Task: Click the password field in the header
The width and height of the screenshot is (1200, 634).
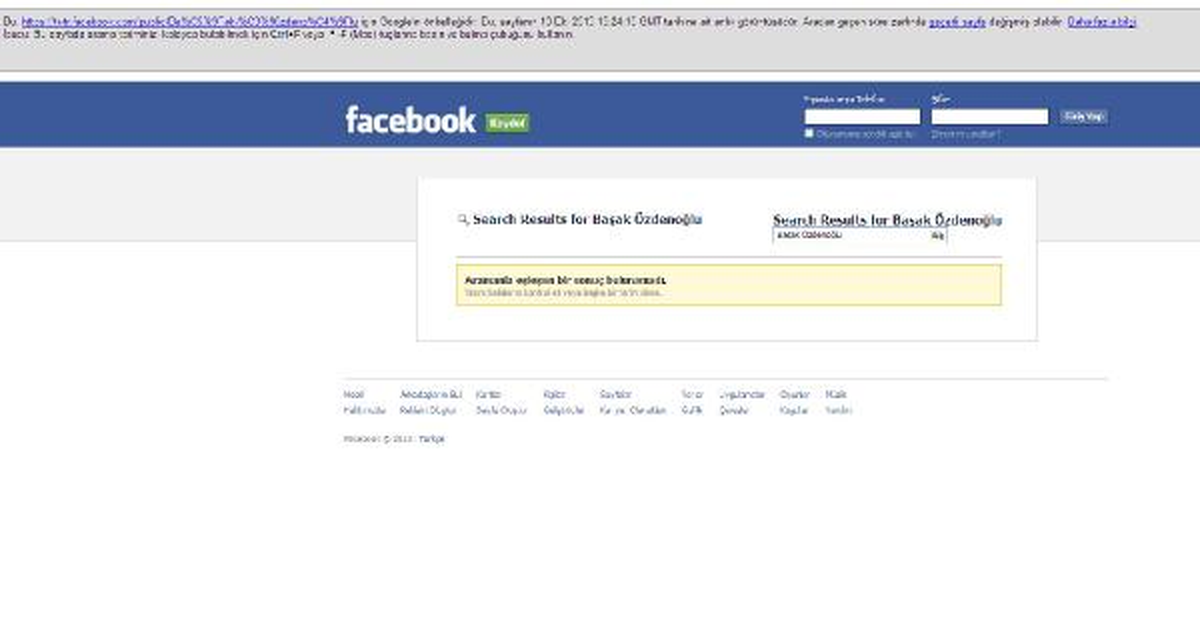Action: [989, 117]
